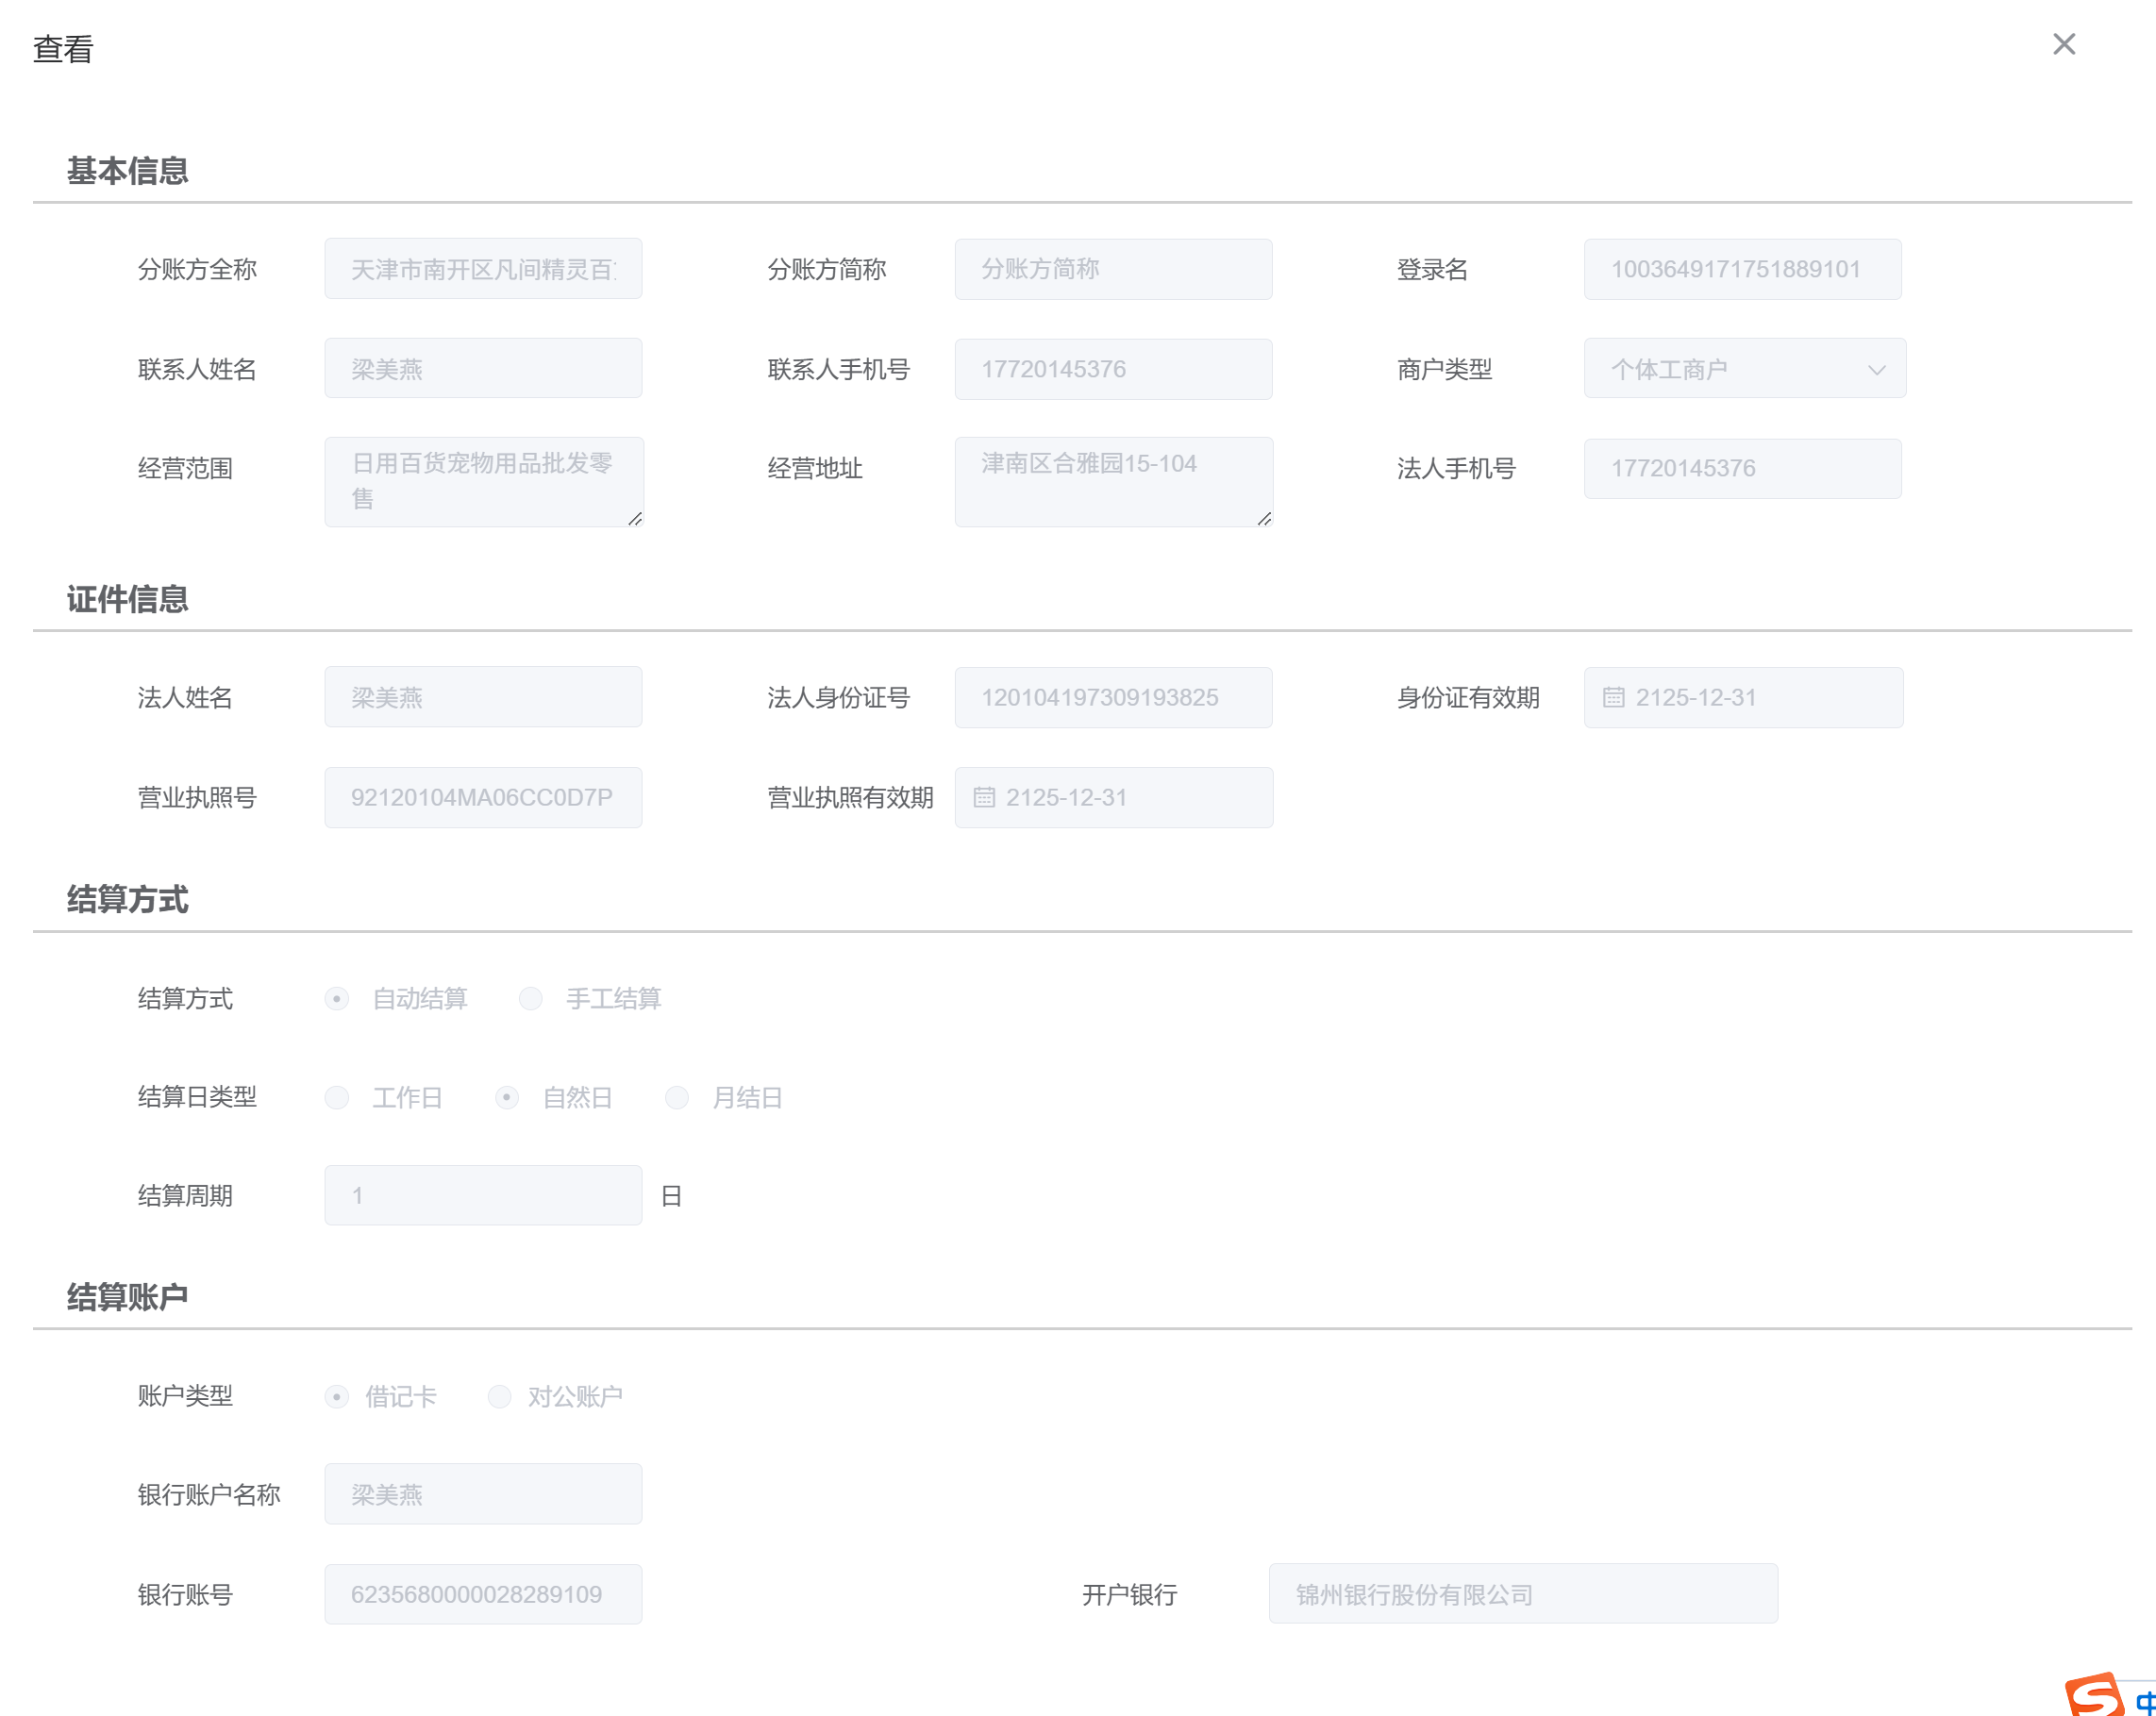Click the 银行账号 input field
2156x1716 pixels.
pyautogui.click(x=483, y=1594)
